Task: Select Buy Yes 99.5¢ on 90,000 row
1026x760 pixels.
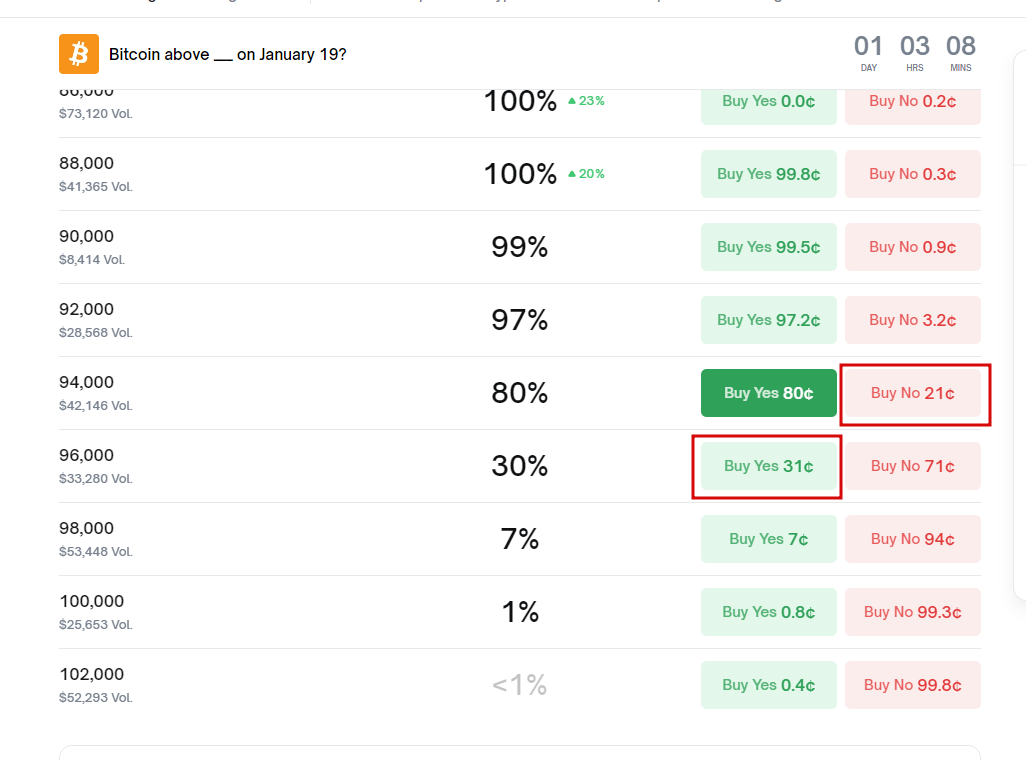Action: tap(768, 247)
